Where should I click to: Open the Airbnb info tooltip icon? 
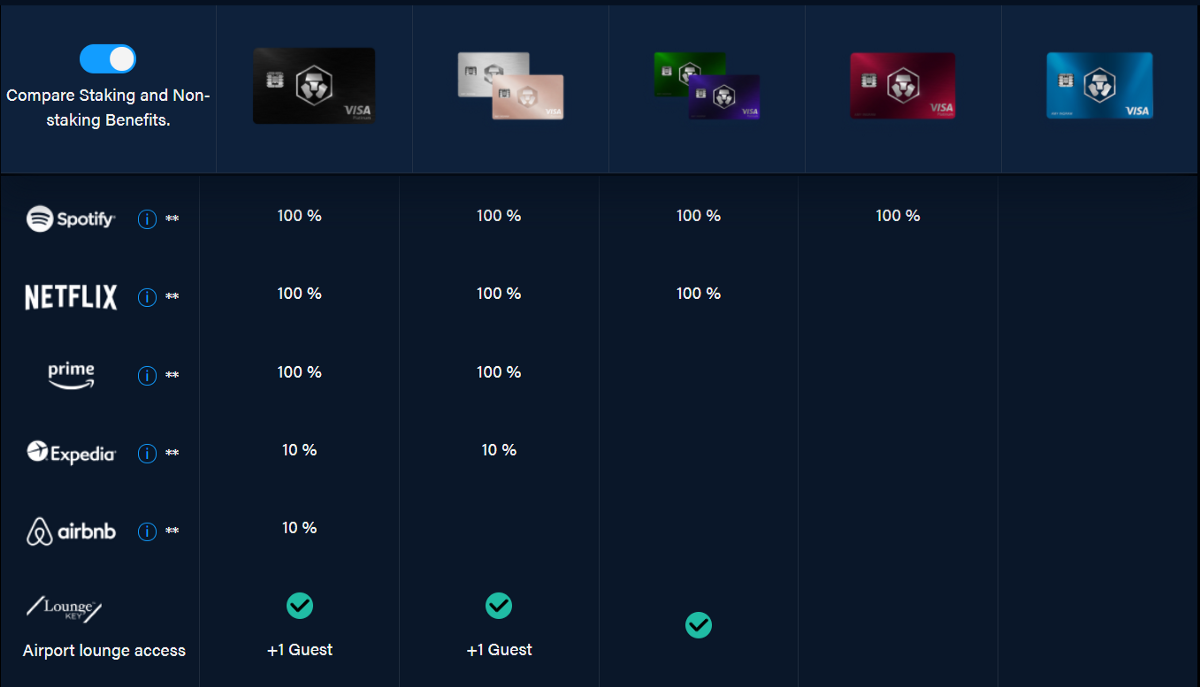[x=147, y=531]
